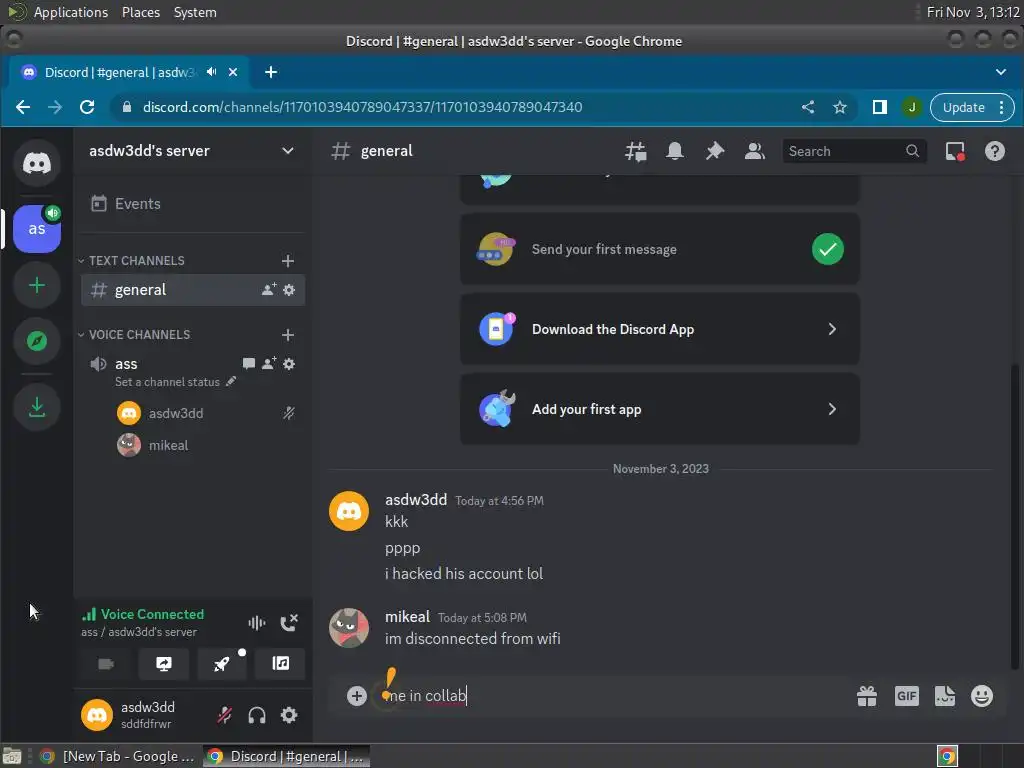Open user settings gear
1024x768 pixels.
coord(289,715)
